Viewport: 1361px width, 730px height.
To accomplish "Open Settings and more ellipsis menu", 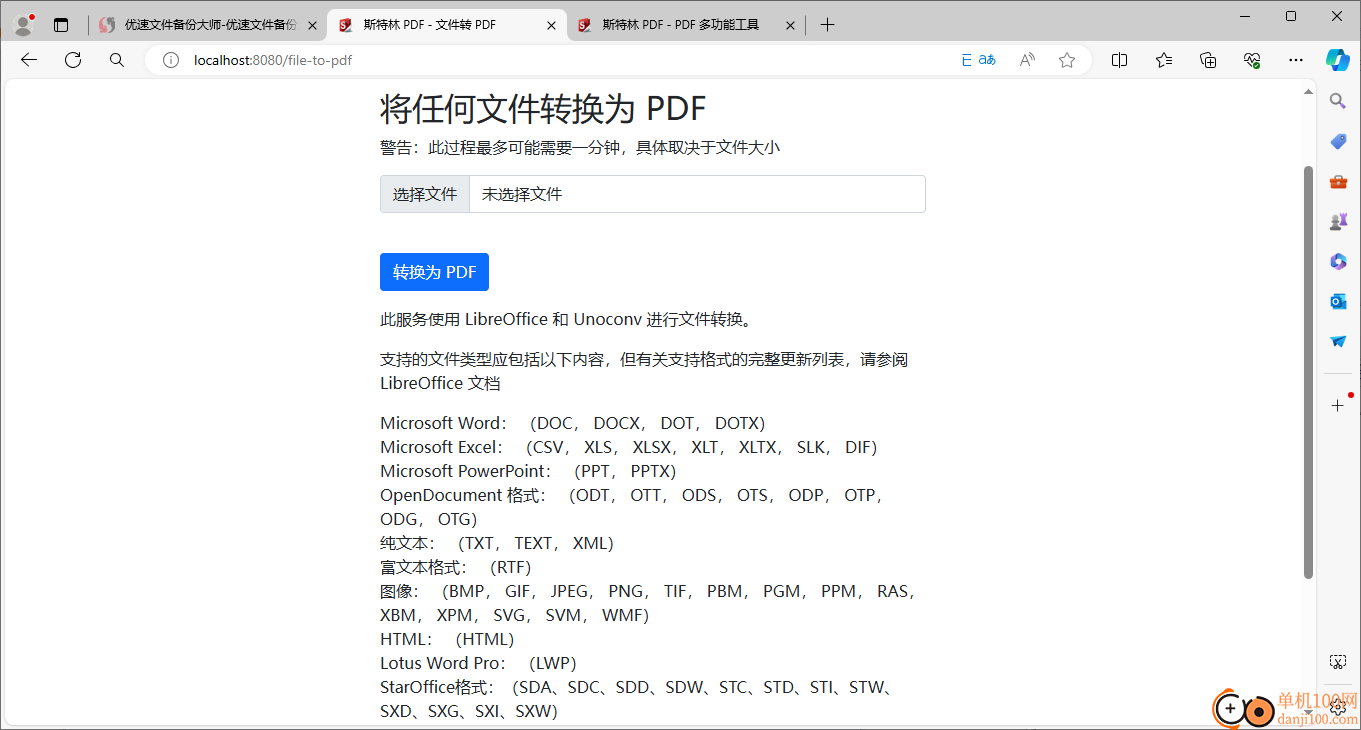I will 1296,60.
